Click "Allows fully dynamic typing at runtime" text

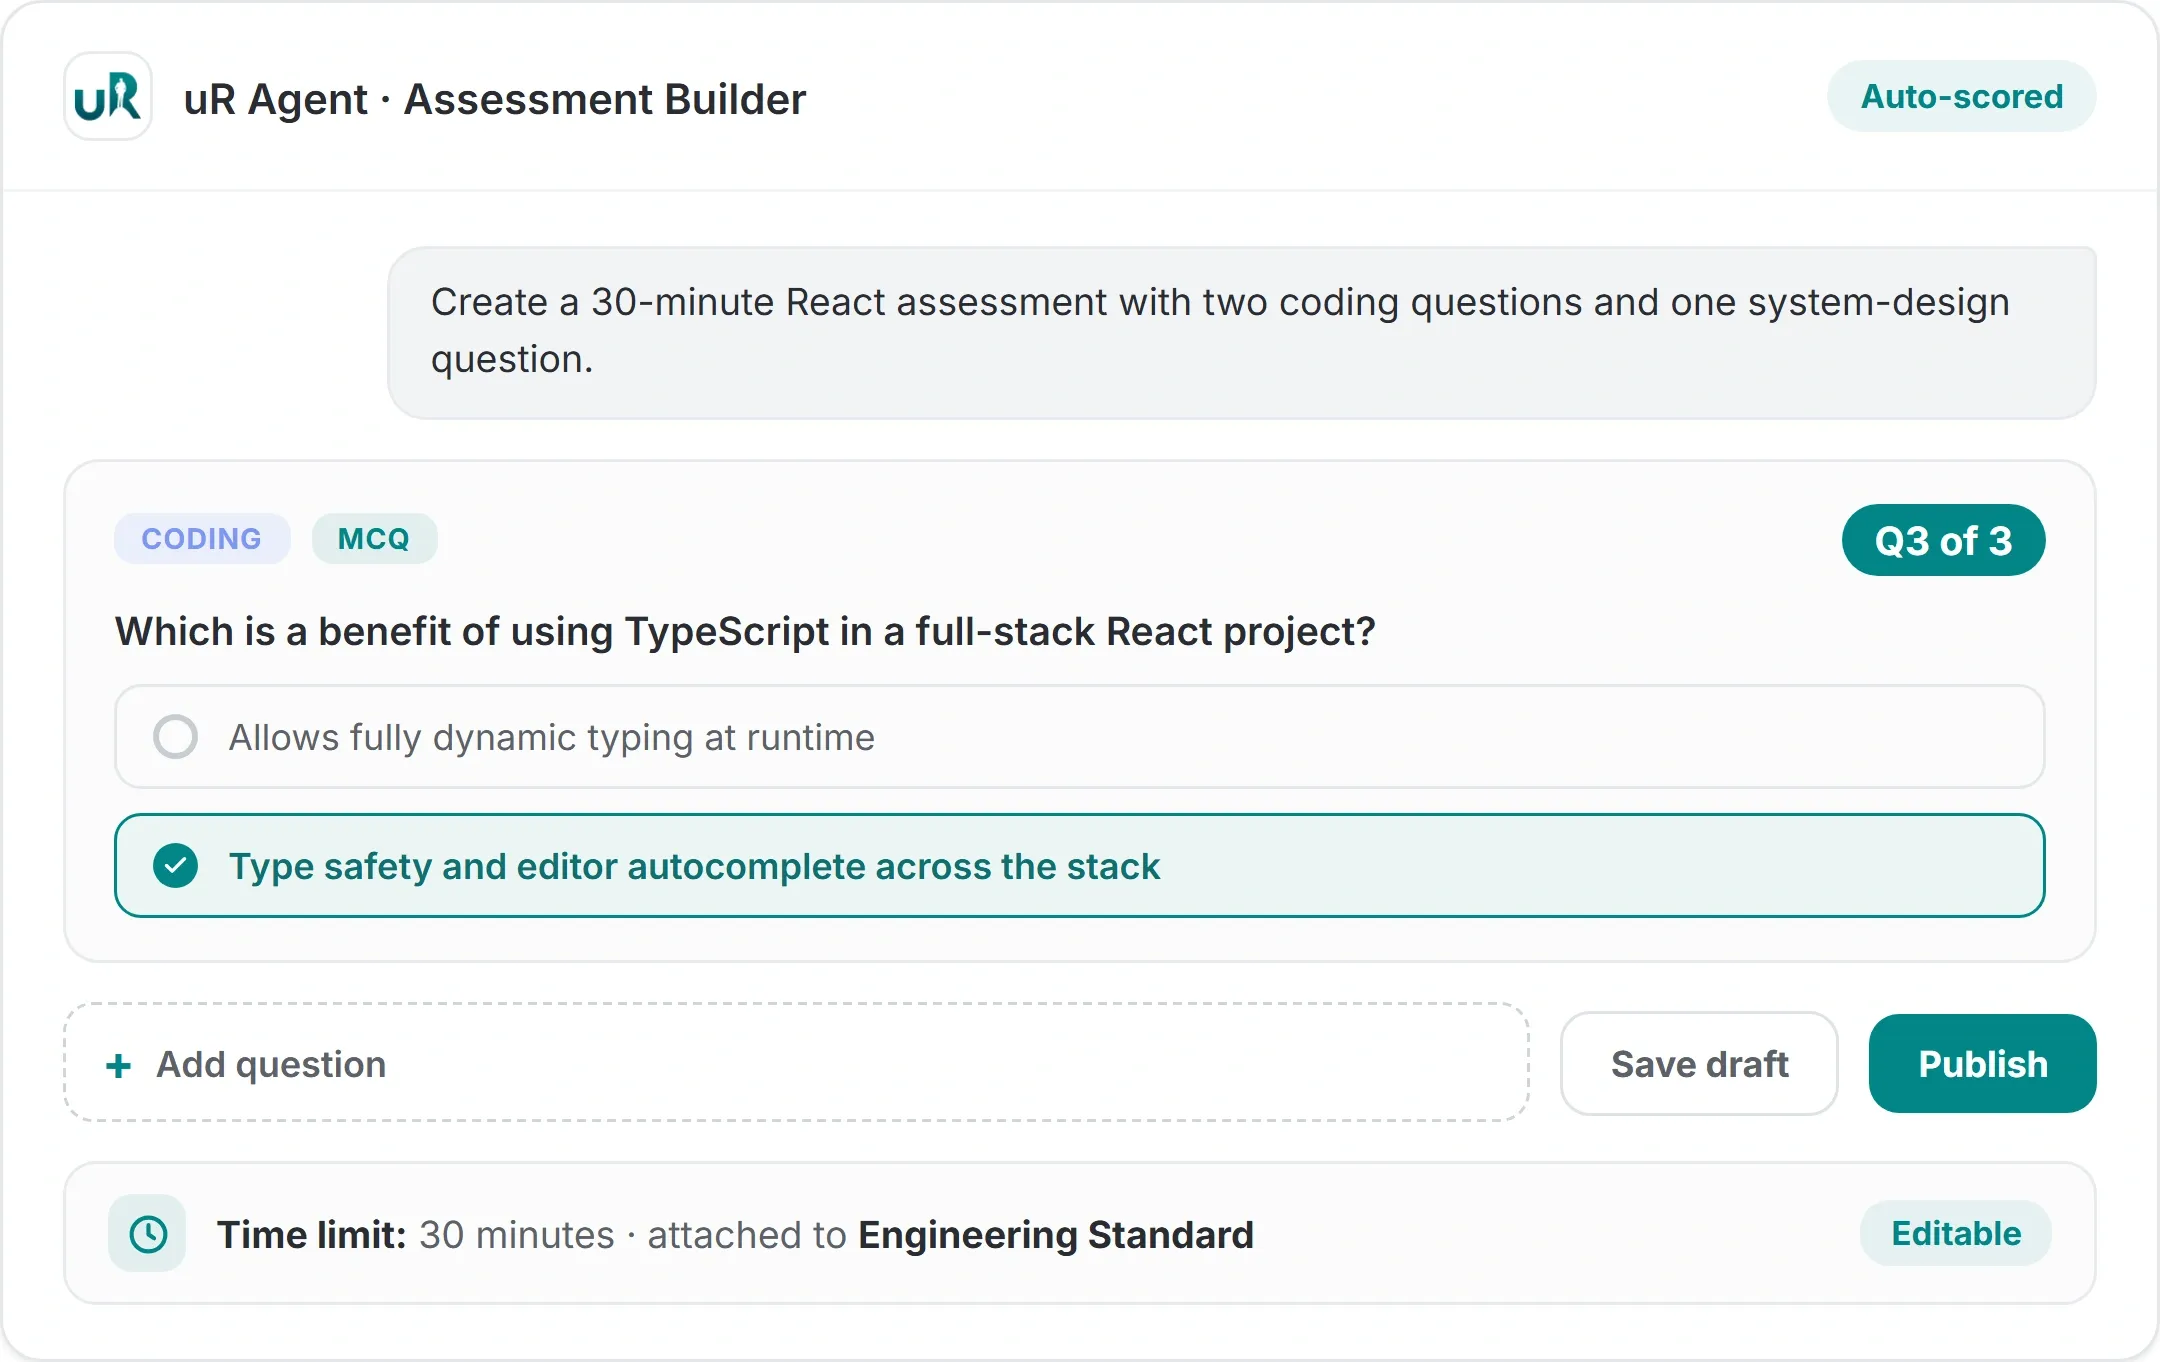coord(552,738)
